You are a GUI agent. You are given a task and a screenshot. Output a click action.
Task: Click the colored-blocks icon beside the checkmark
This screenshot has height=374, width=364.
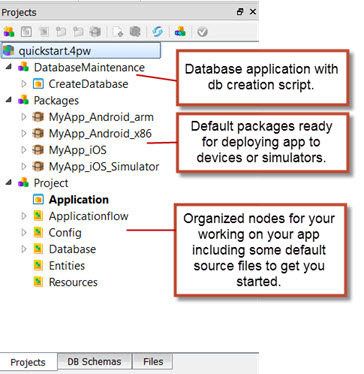tap(180, 32)
